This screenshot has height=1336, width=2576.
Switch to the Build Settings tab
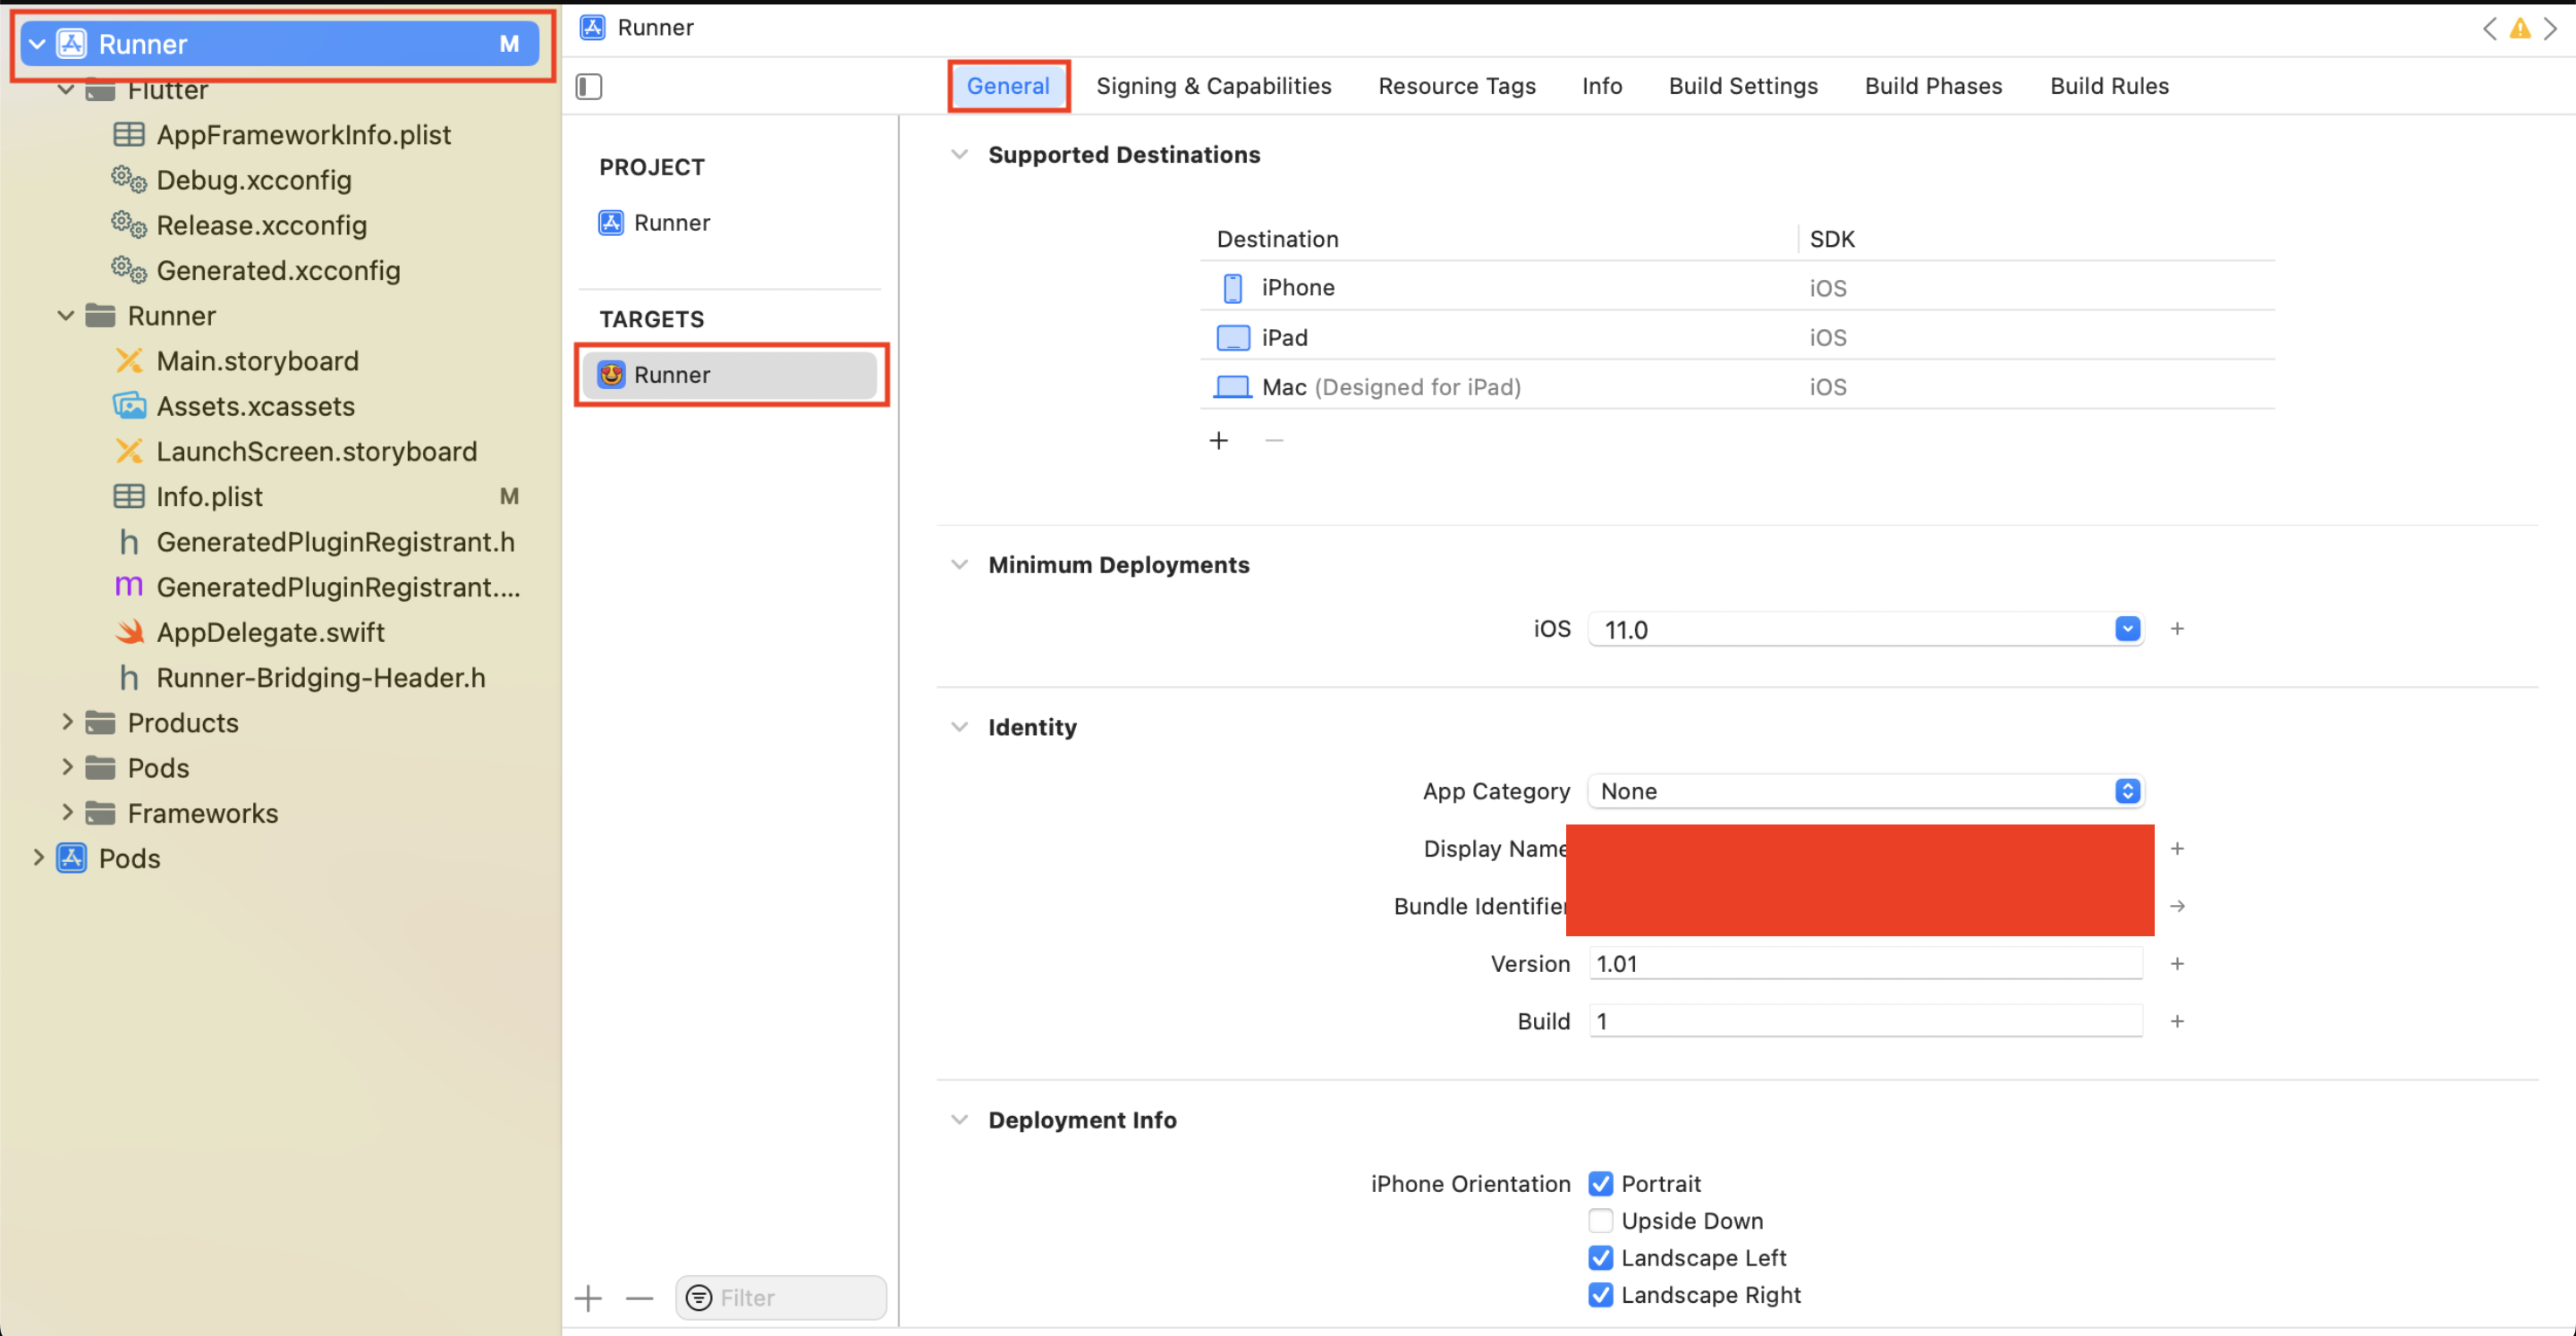[x=1742, y=86]
